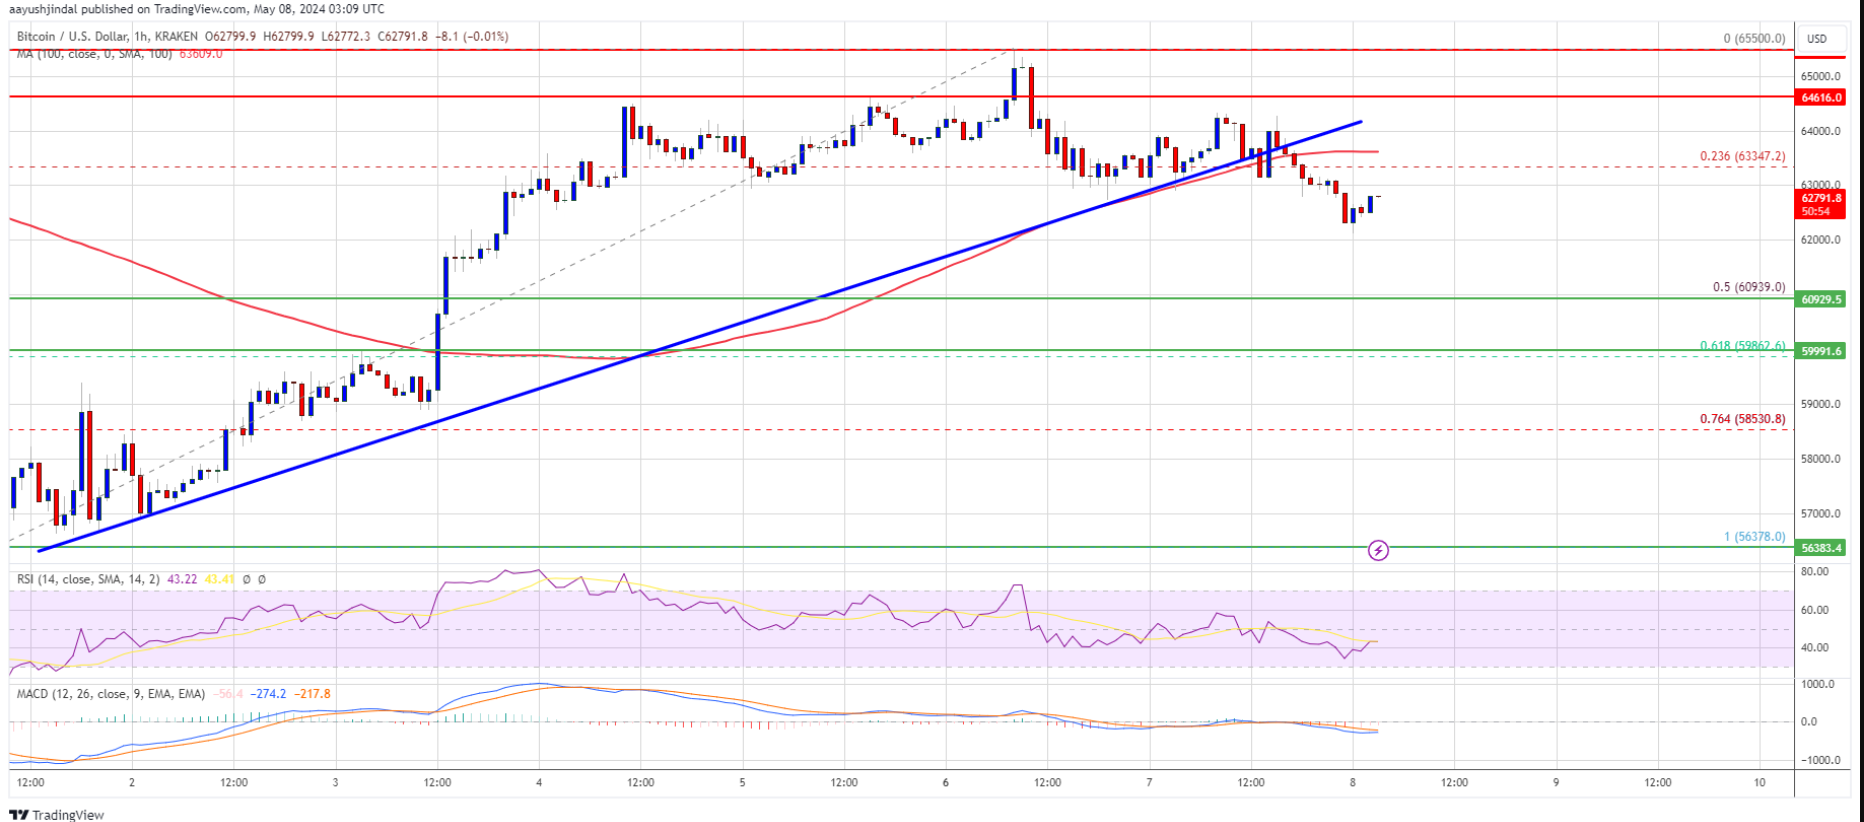Click the 0.236 (63347.2) Fibonacci level label
Image resolution: width=1864 pixels, height=822 pixels.
click(x=1742, y=157)
